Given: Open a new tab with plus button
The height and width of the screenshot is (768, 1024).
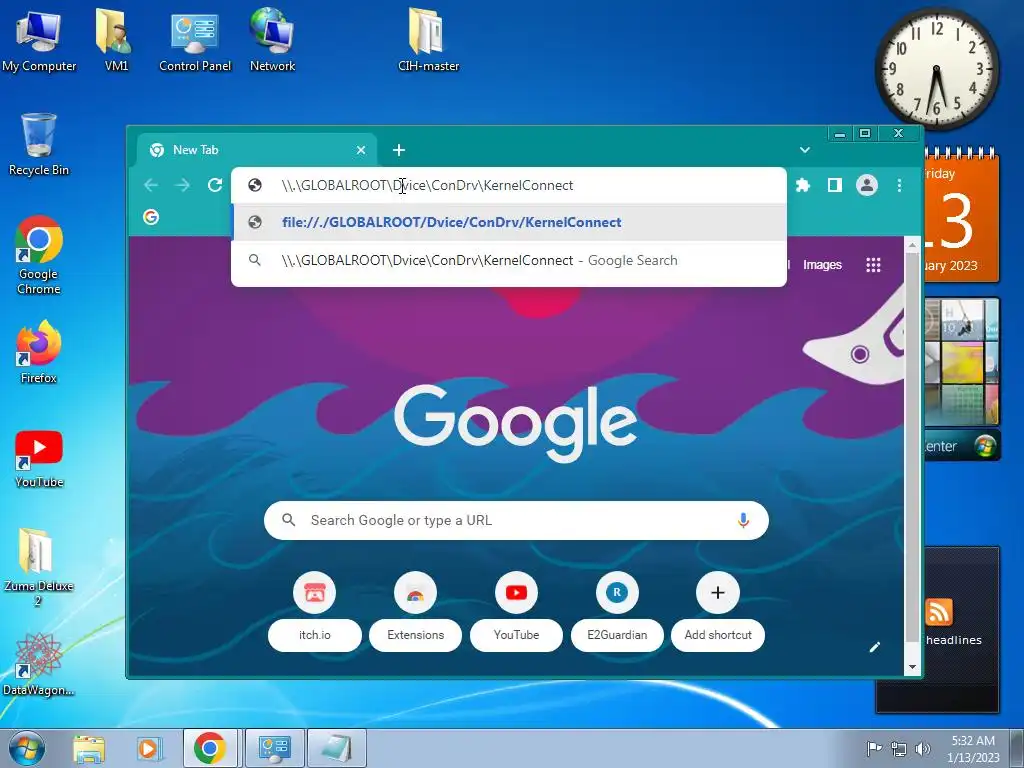Looking at the screenshot, I should [398, 150].
